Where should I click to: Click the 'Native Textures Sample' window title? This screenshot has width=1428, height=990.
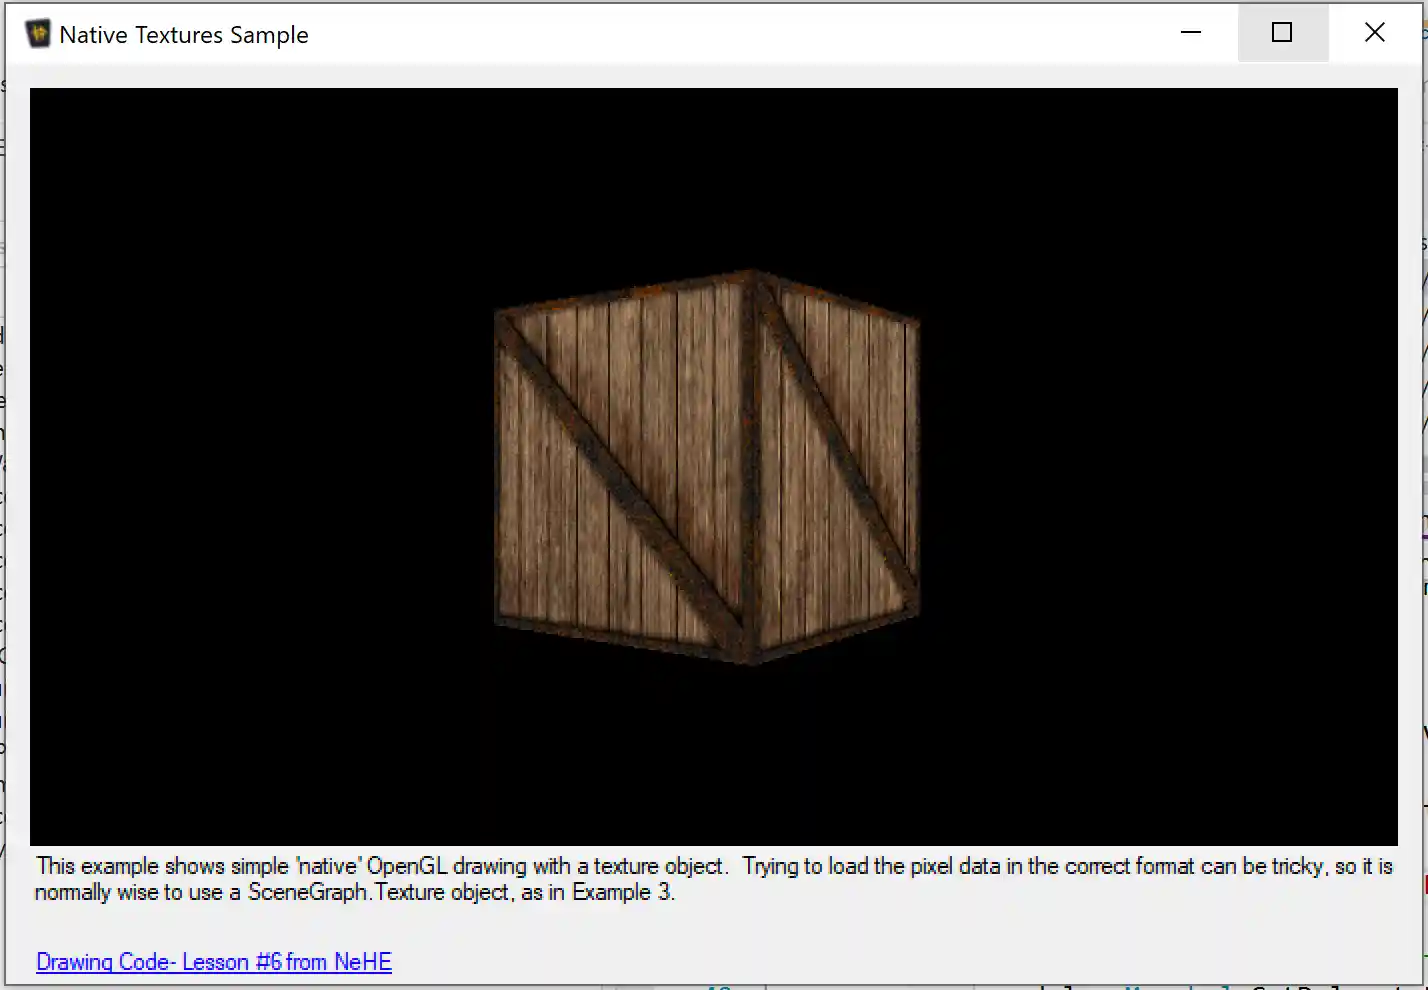[x=184, y=35]
